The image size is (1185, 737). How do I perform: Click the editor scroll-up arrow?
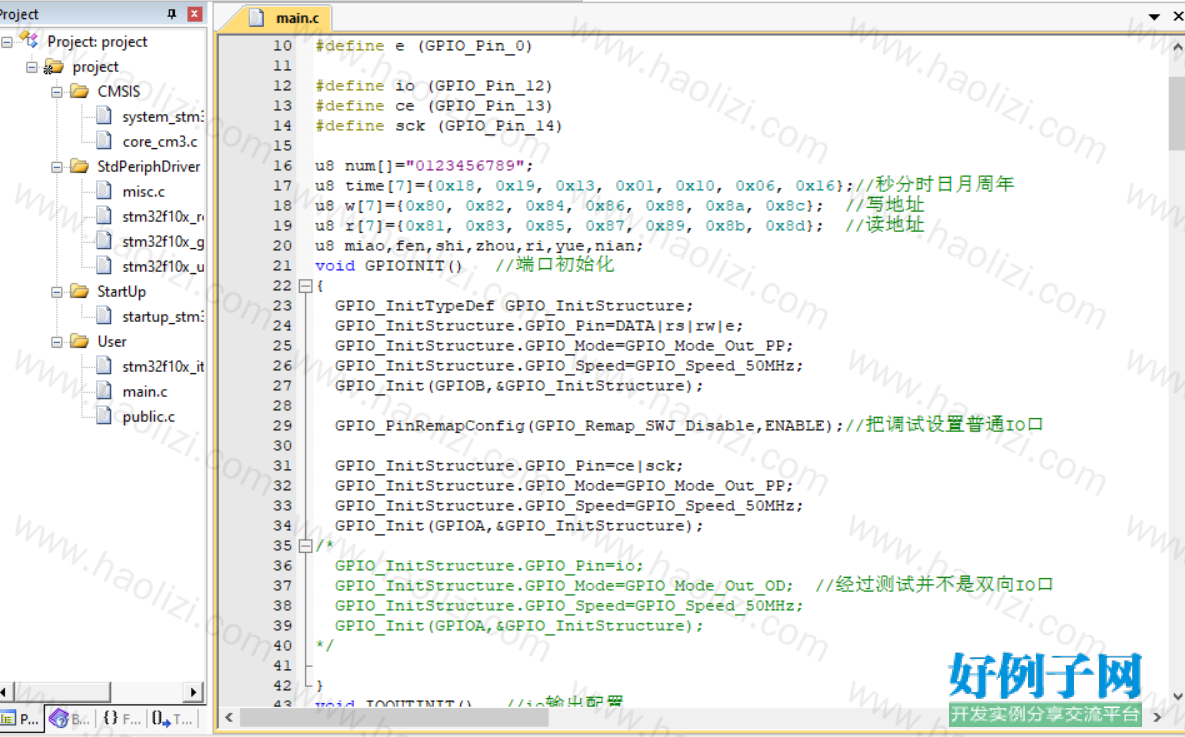[1177, 47]
